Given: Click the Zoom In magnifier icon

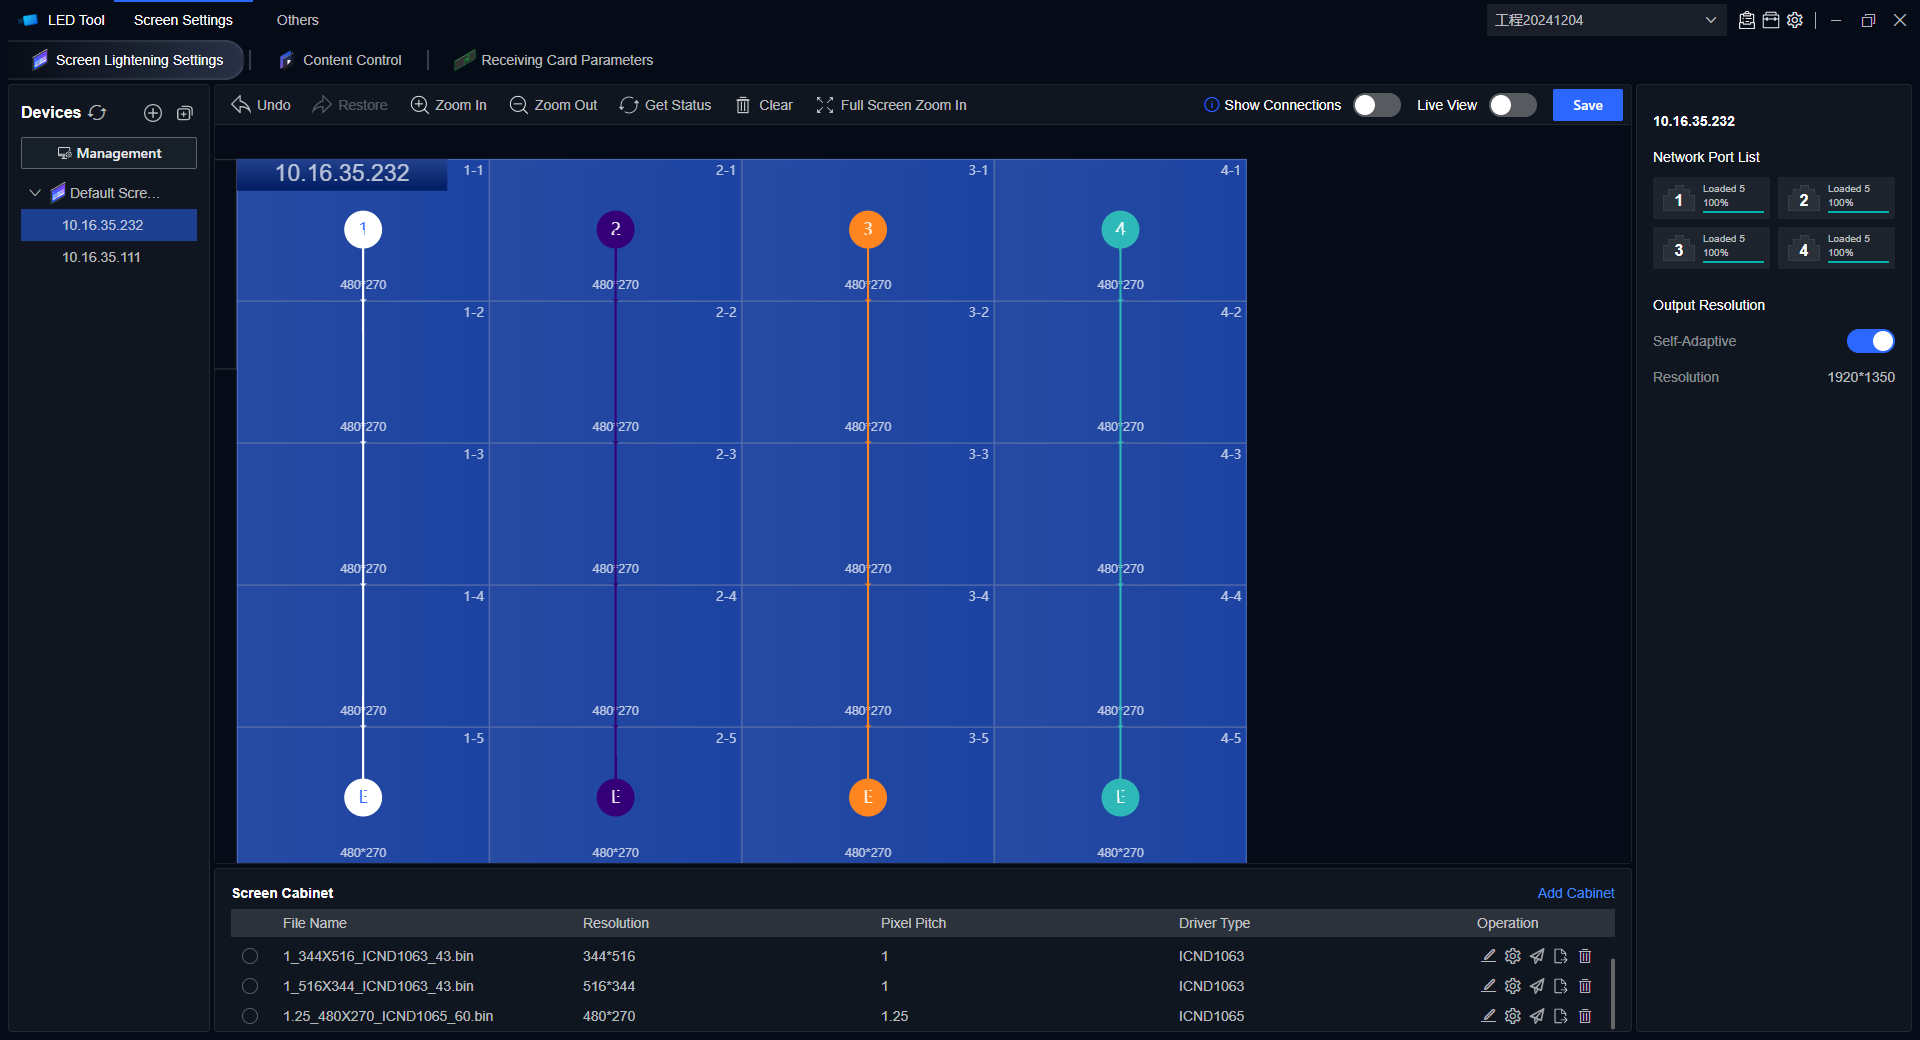Looking at the screenshot, I should 420,105.
